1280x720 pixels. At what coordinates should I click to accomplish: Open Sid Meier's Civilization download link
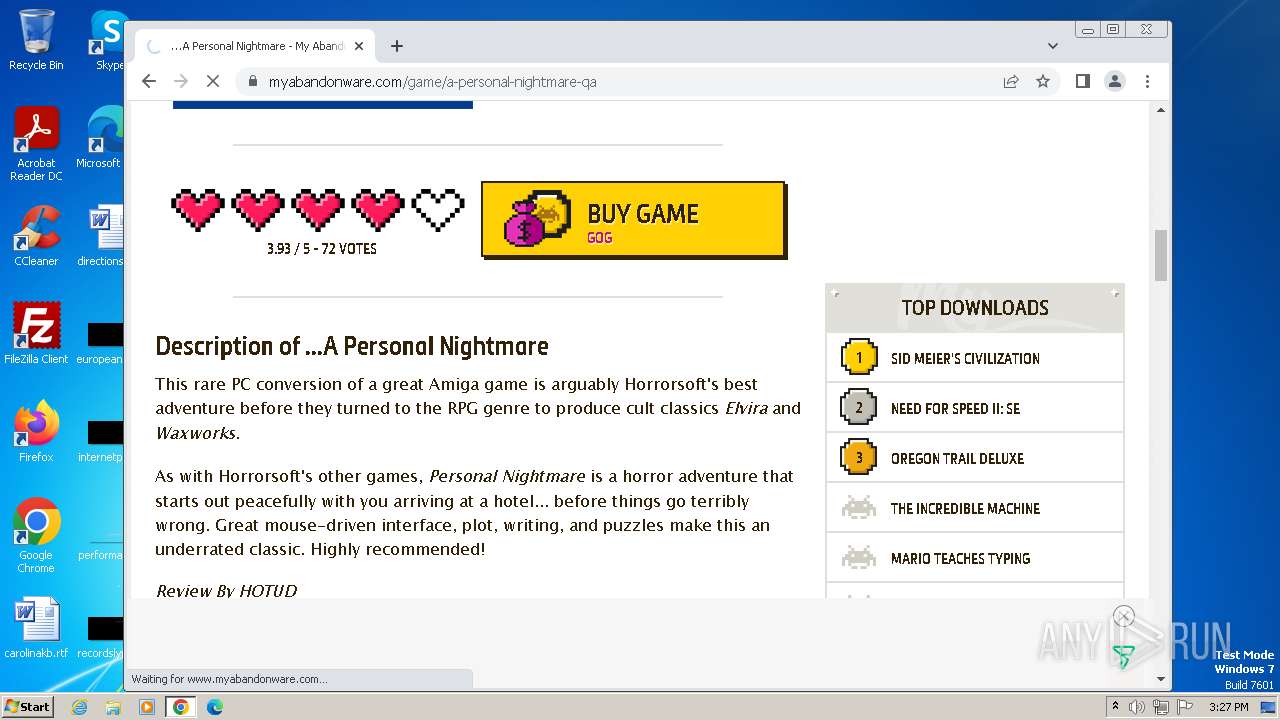coord(965,358)
